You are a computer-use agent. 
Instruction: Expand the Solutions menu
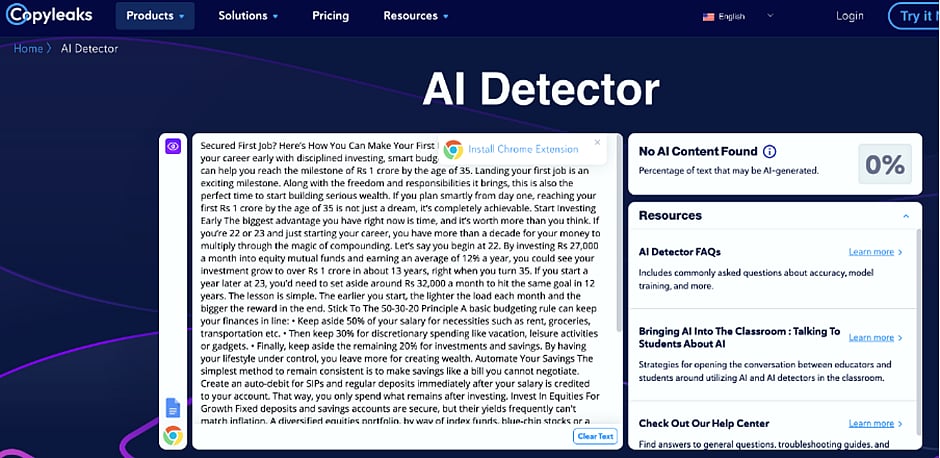[x=248, y=16]
